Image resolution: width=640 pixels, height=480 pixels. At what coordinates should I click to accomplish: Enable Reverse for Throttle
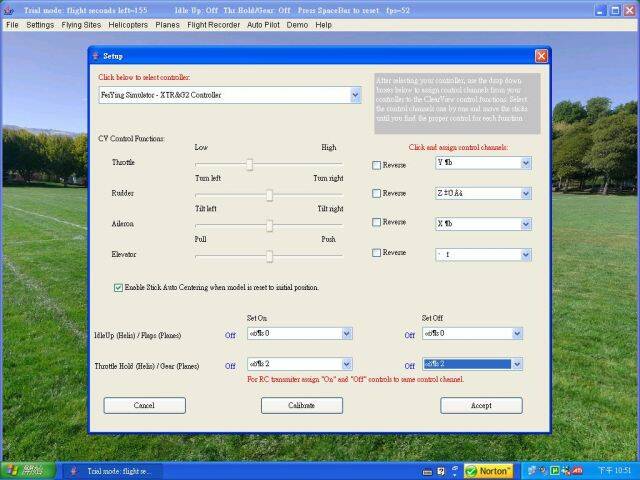376,165
